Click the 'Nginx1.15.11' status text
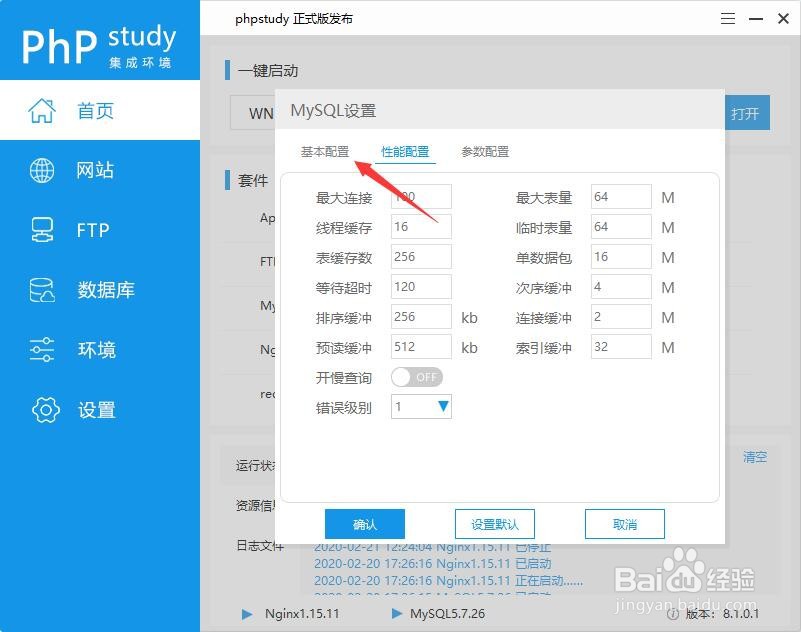This screenshot has width=801, height=632. pyautogui.click(x=302, y=614)
